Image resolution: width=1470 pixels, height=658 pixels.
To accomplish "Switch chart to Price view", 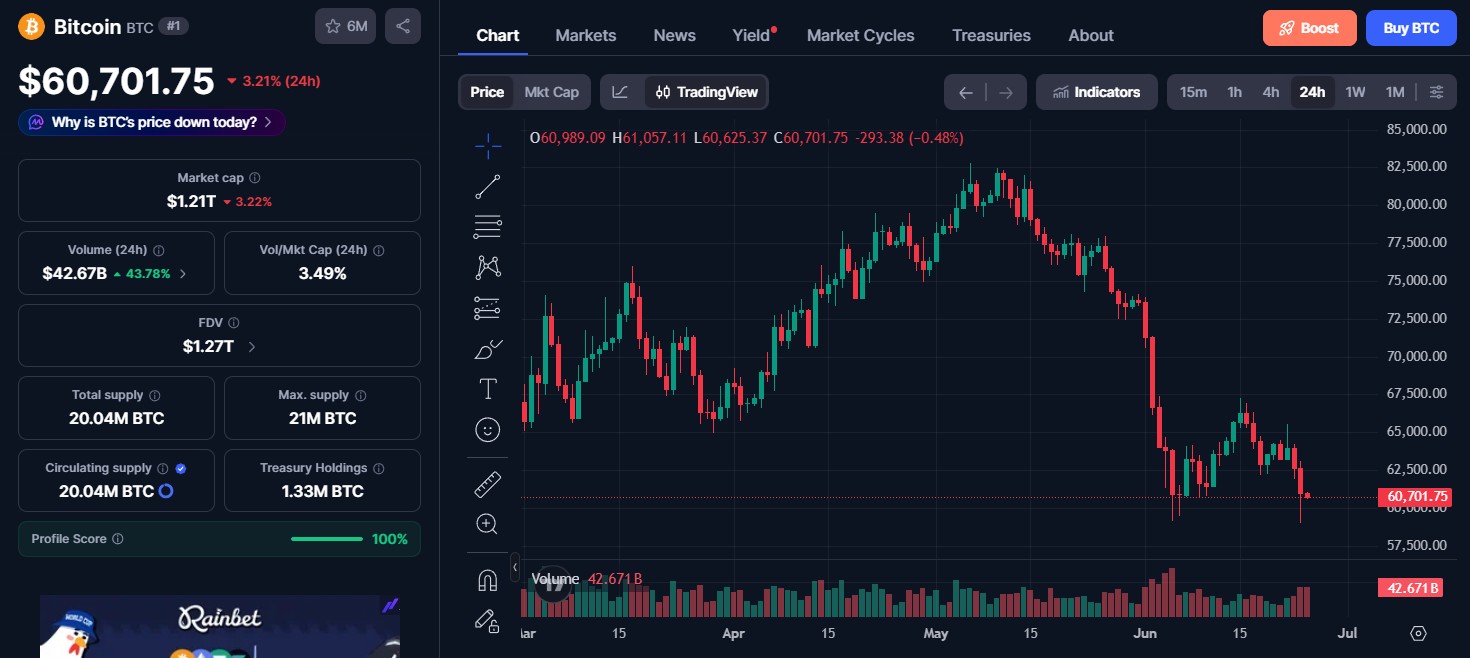I will pos(487,92).
